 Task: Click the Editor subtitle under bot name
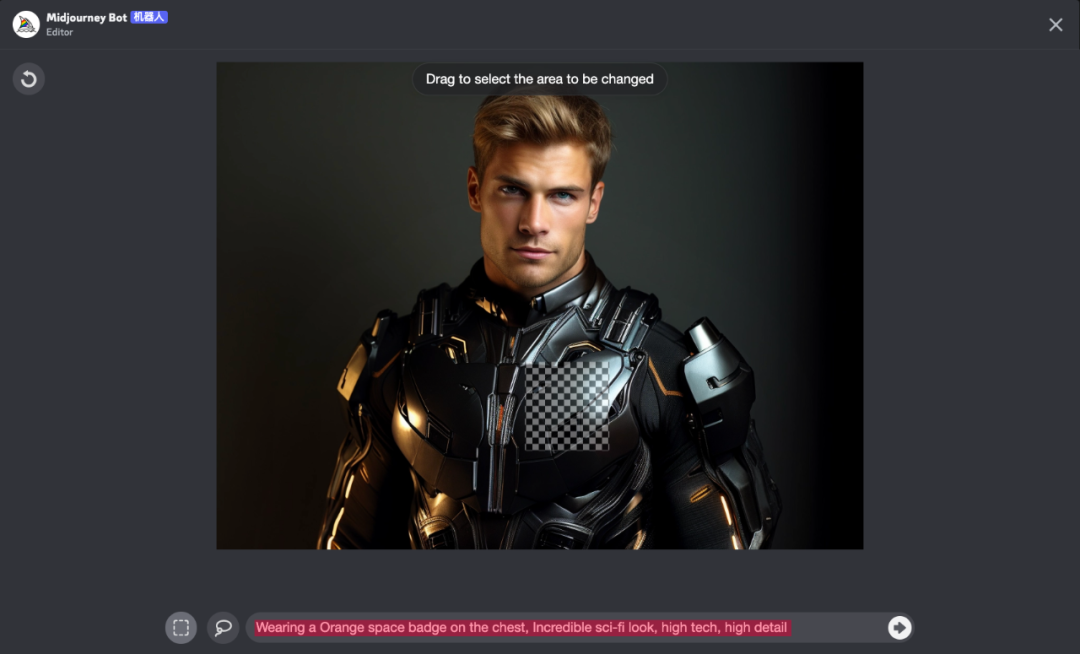pos(60,33)
